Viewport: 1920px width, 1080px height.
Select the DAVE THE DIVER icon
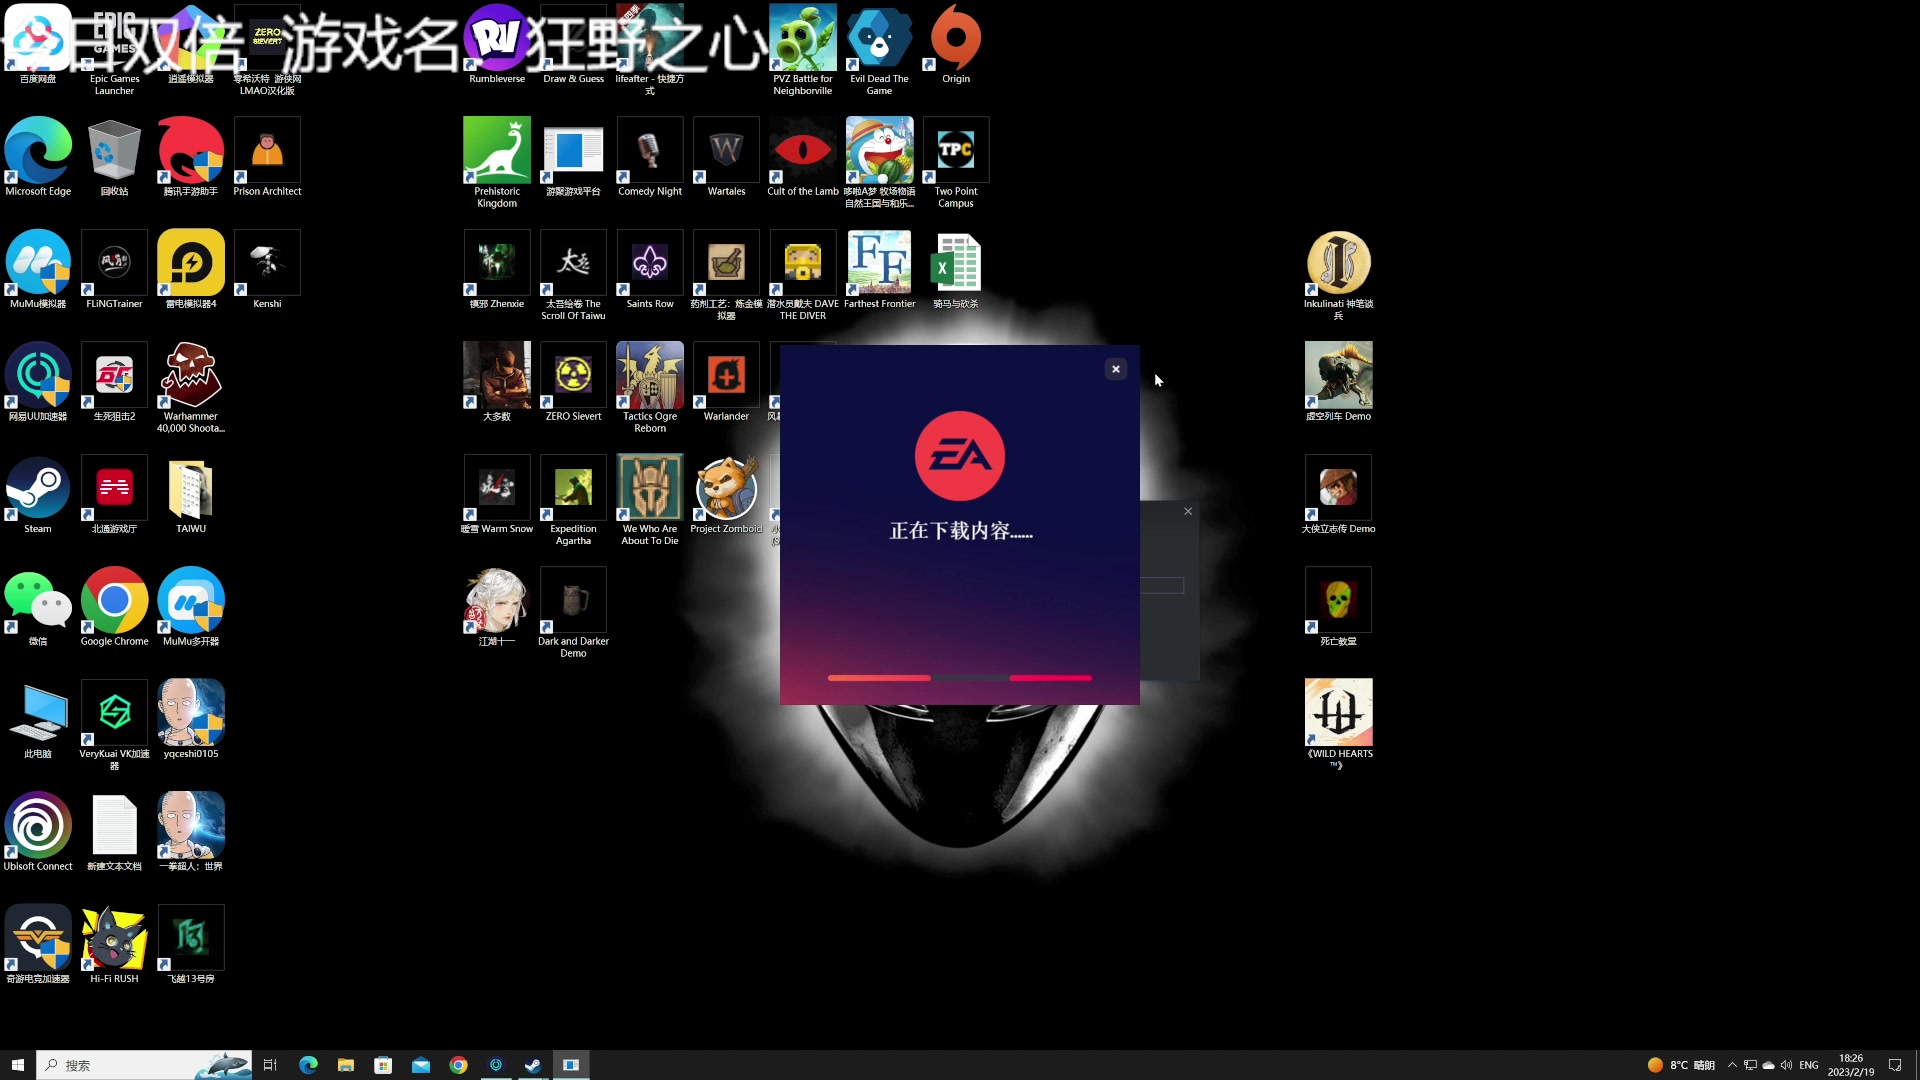(803, 275)
